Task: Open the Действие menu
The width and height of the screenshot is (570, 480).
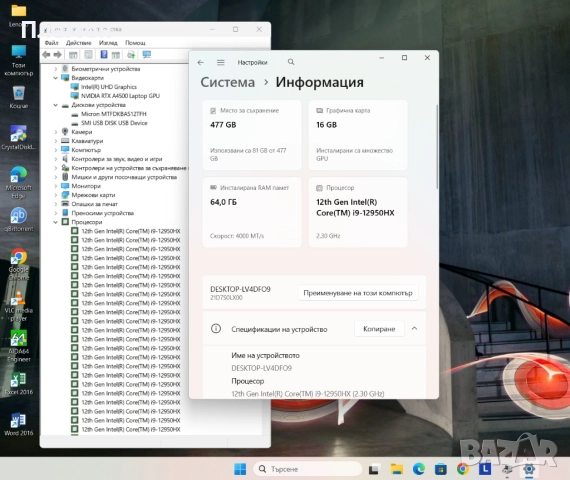Action: point(79,43)
